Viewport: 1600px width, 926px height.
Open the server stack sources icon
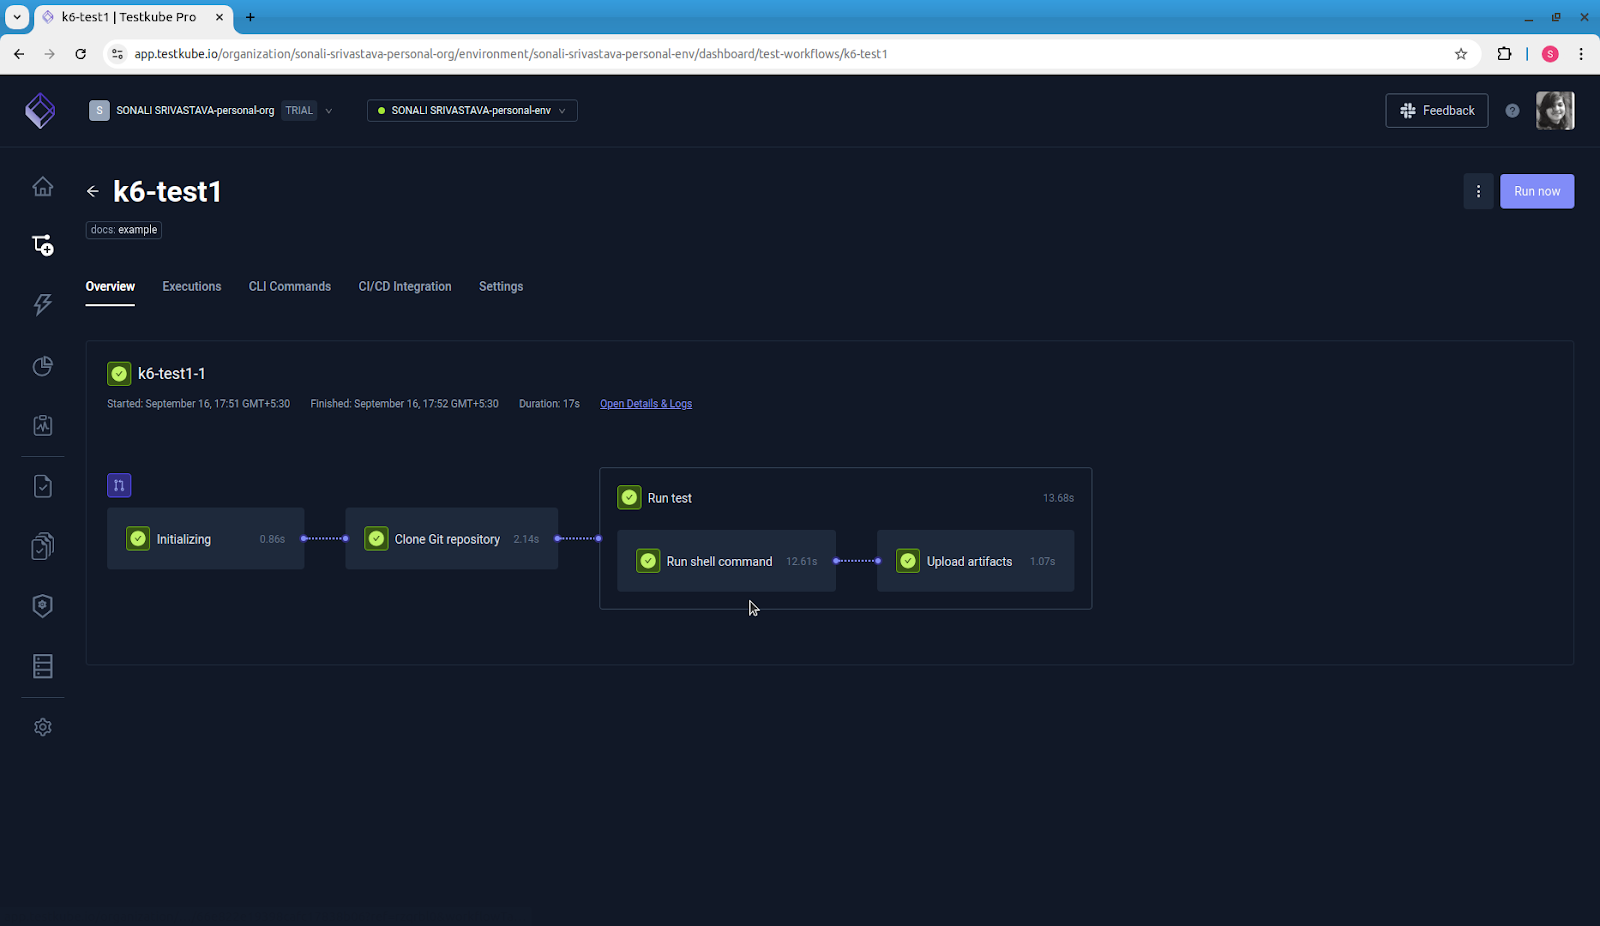pyautogui.click(x=42, y=666)
